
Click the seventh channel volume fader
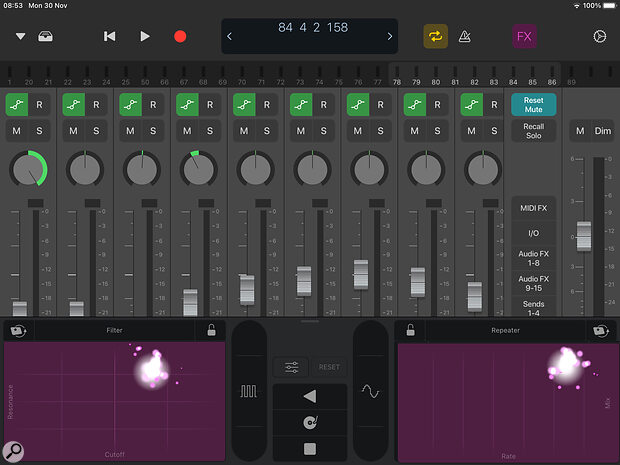(361, 274)
